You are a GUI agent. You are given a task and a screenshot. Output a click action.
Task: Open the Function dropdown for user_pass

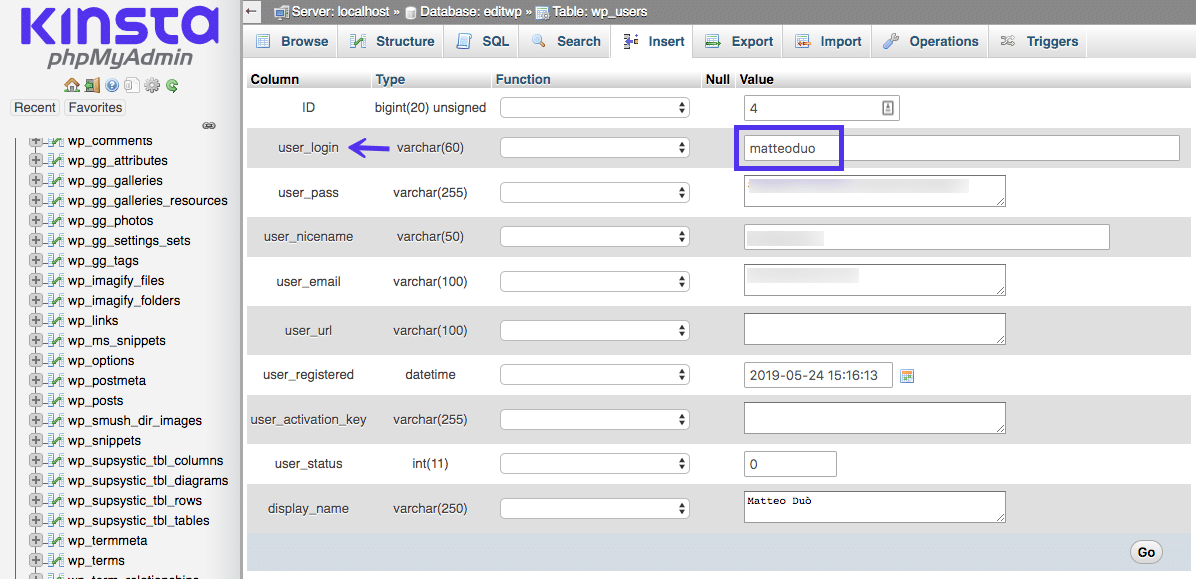pos(594,192)
